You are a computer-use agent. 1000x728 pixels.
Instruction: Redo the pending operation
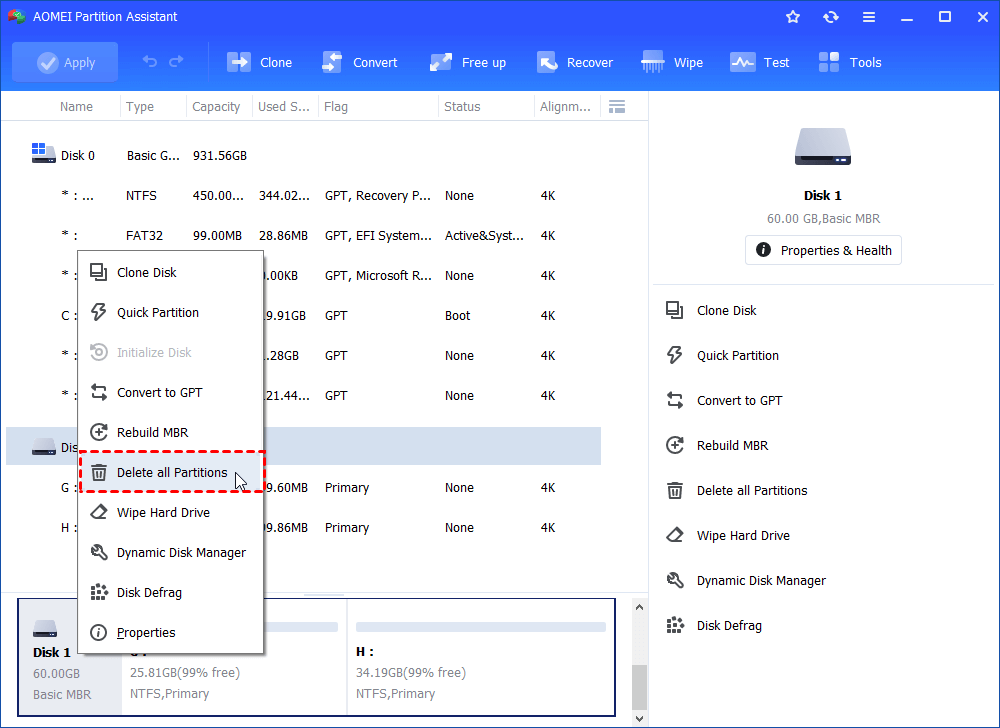click(177, 62)
